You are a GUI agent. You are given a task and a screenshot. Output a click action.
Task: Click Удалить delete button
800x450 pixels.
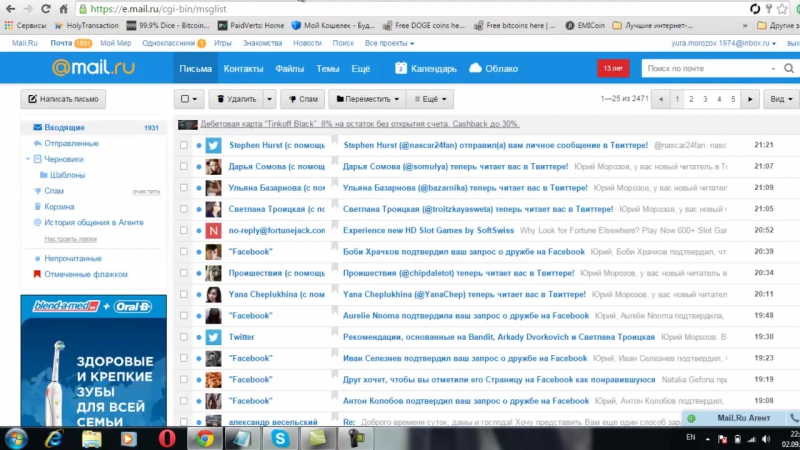tap(237, 99)
